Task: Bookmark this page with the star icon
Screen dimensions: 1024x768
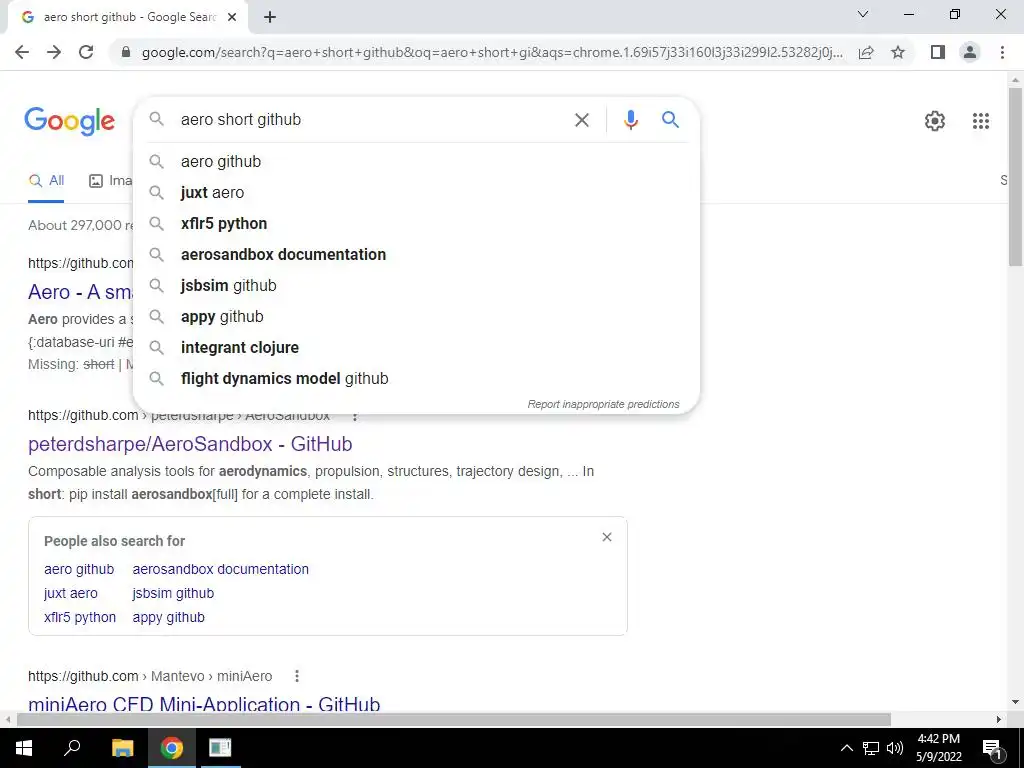Action: point(898,52)
